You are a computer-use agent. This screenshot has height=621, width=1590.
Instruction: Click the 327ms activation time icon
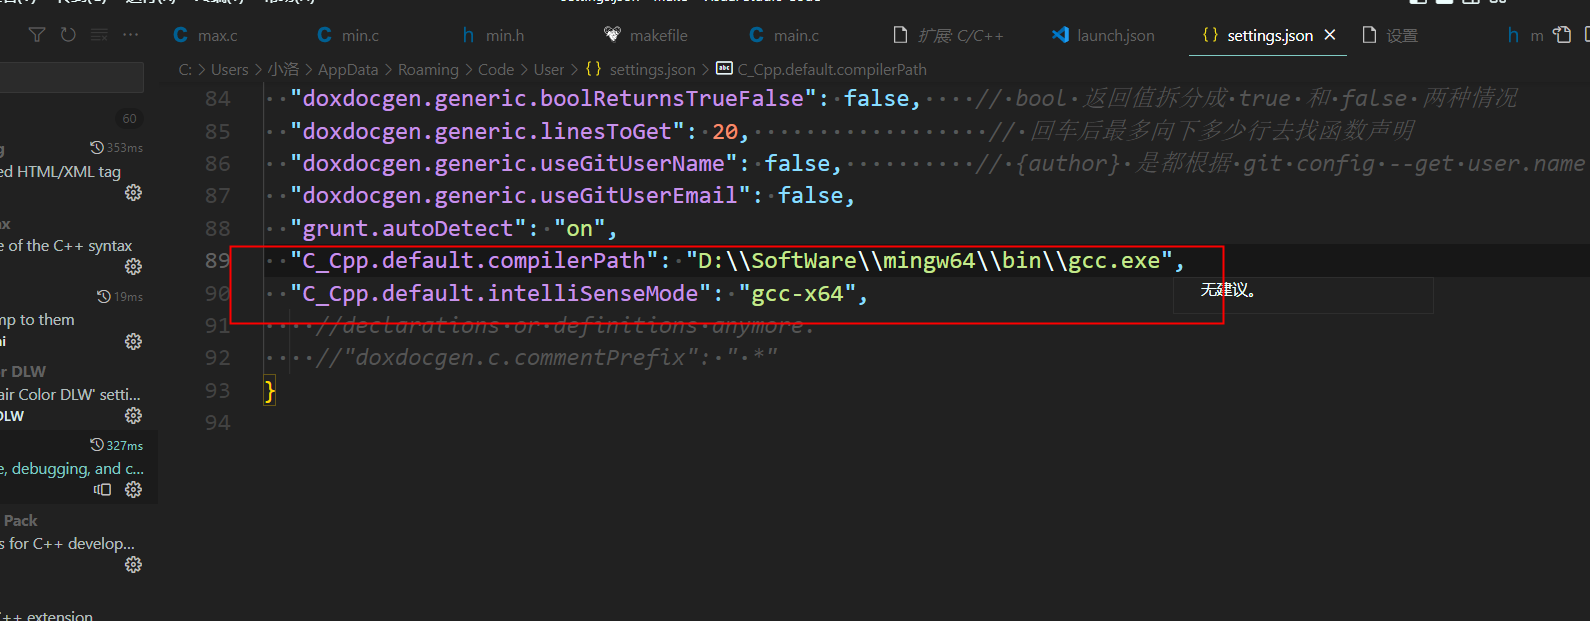pyautogui.click(x=97, y=445)
